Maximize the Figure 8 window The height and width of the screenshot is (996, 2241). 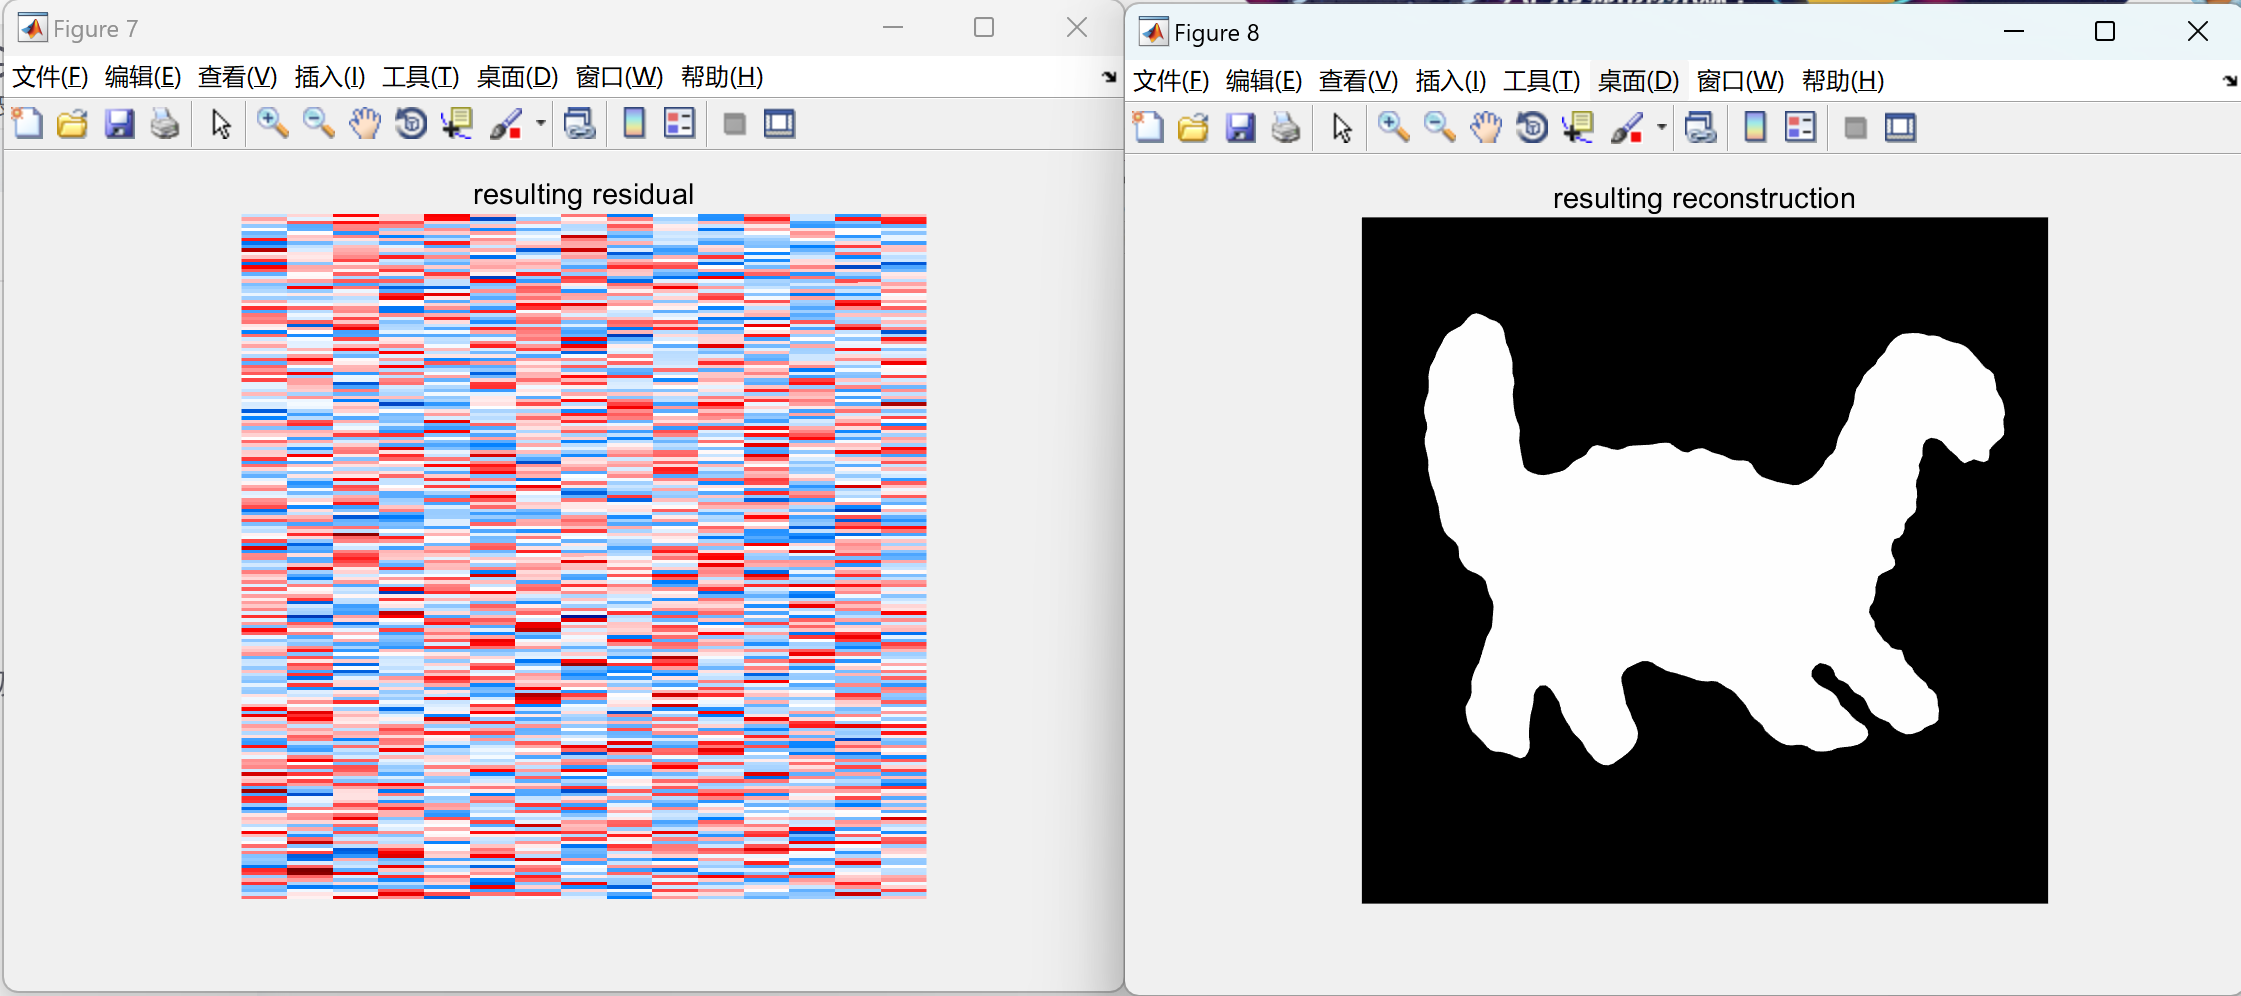pyautogui.click(x=2105, y=32)
